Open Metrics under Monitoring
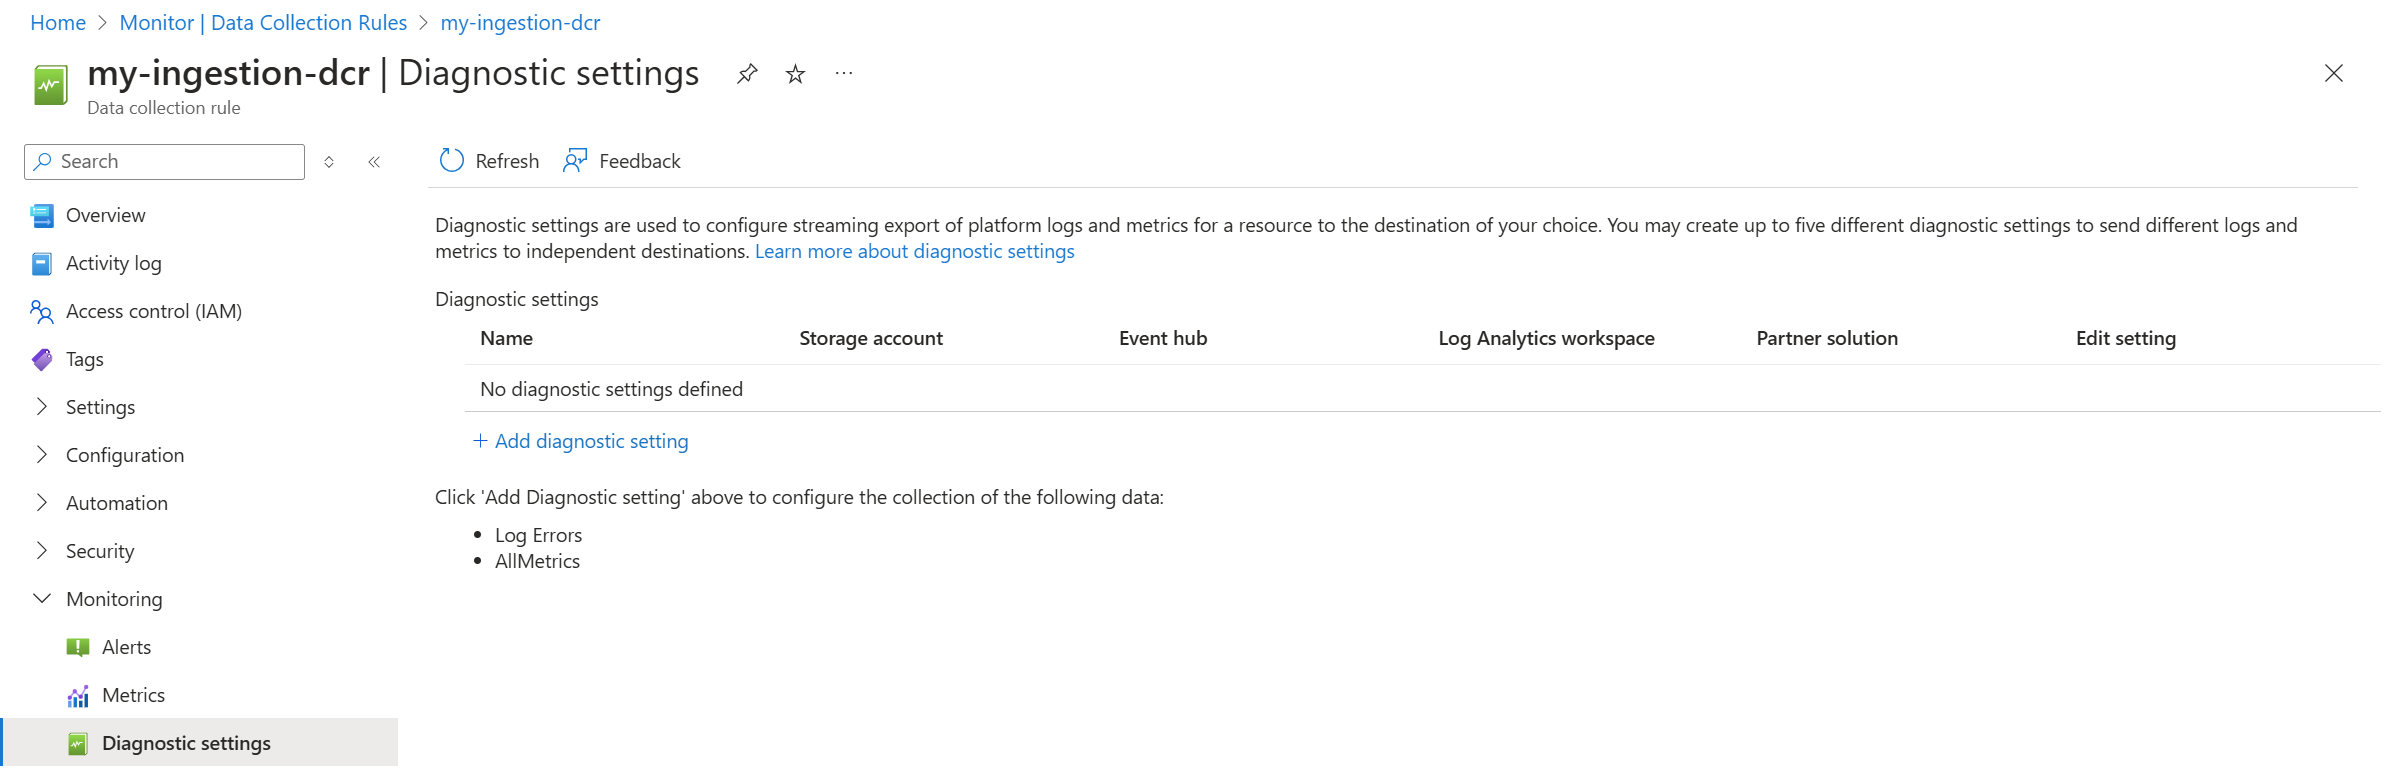Screen dimensions: 2385x773 point(133,695)
